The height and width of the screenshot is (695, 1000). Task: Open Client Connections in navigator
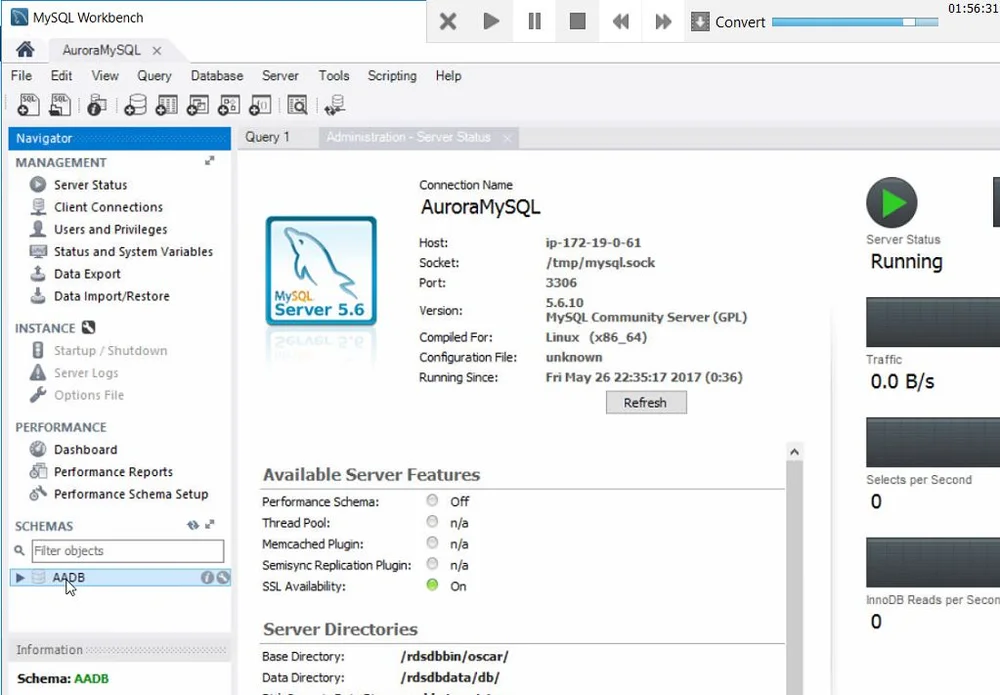click(x=108, y=207)
